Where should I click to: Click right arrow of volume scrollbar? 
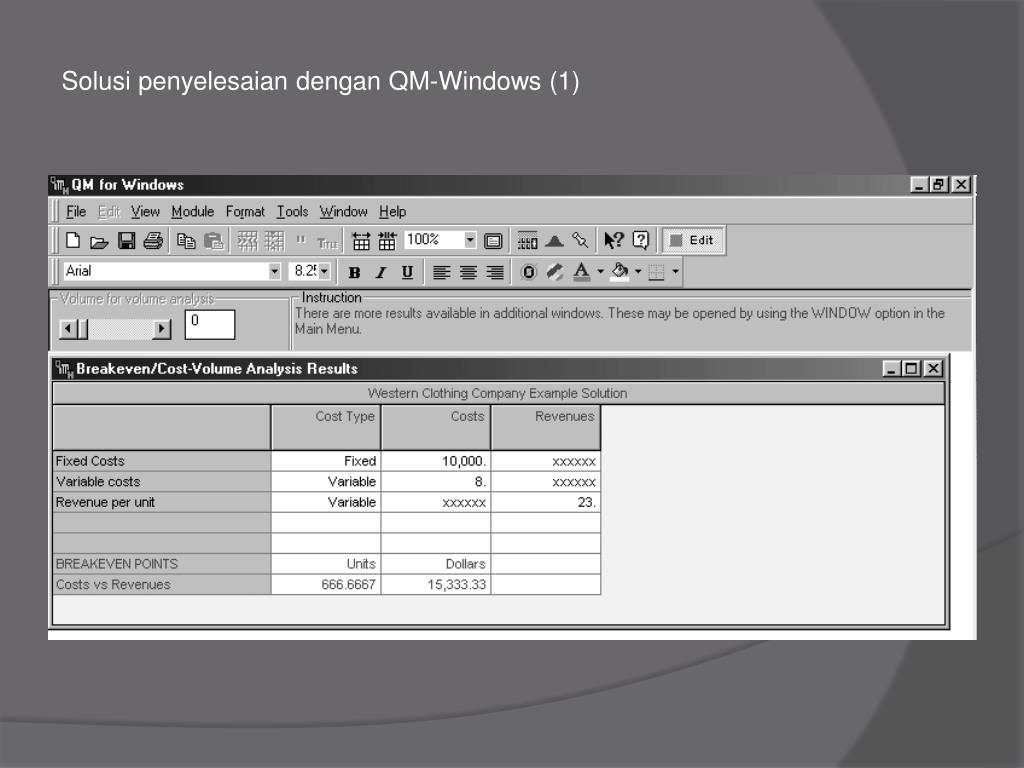pyautogui.click(x=161, y=328)
